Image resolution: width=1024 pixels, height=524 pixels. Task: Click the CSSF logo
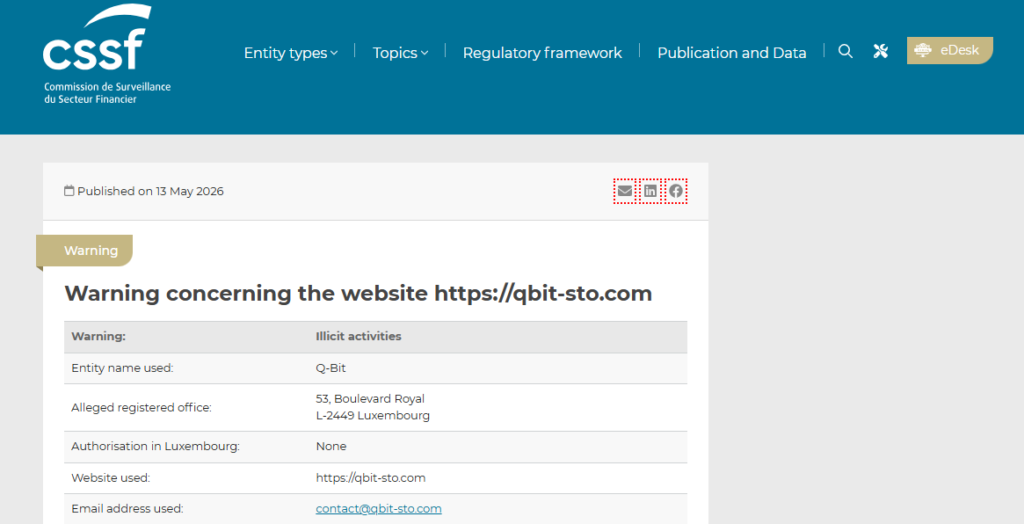pyautogui.click(x=106, y=54)
